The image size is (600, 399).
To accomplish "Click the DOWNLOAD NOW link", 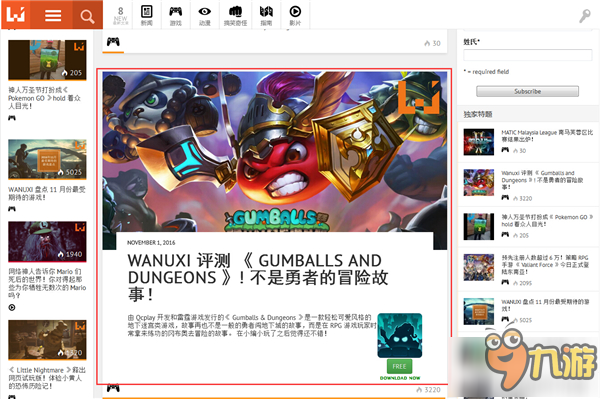I will [x=400, y=378].
